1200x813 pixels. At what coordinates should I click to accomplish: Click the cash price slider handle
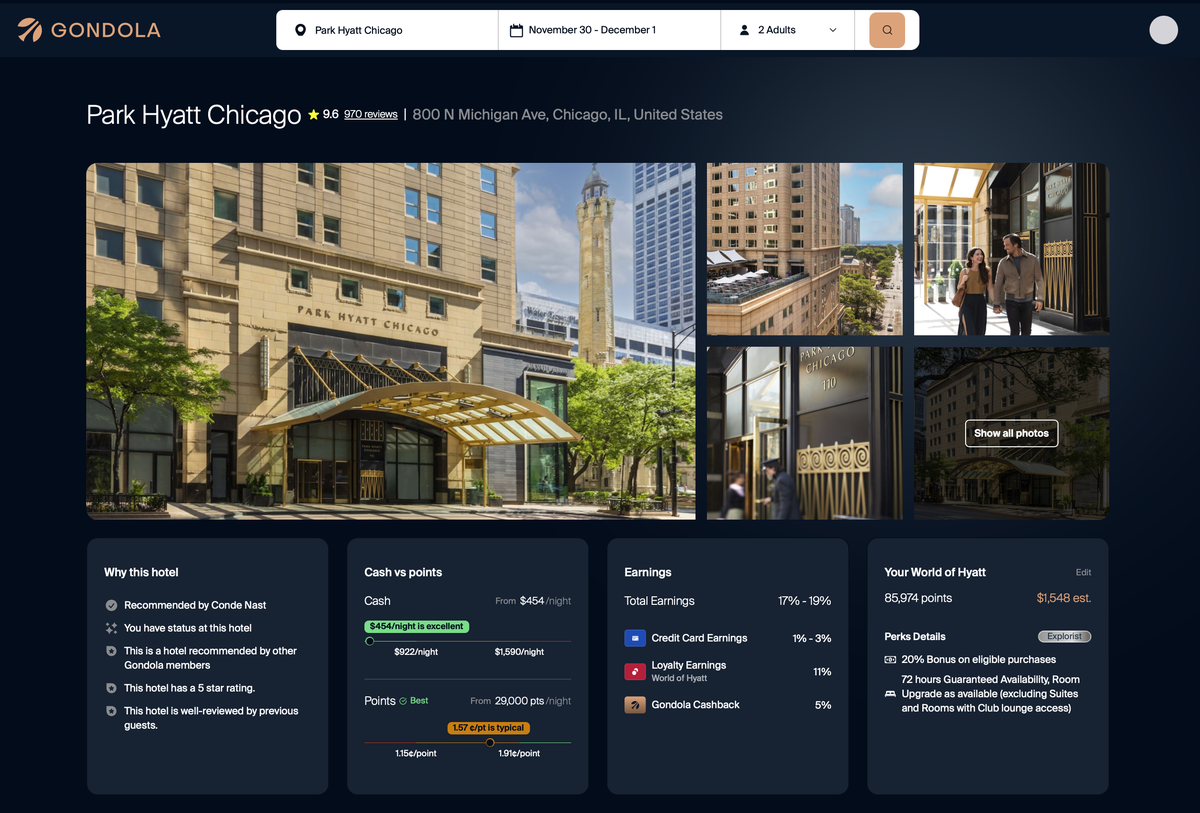pyautogui.click(x=370, y=641)
